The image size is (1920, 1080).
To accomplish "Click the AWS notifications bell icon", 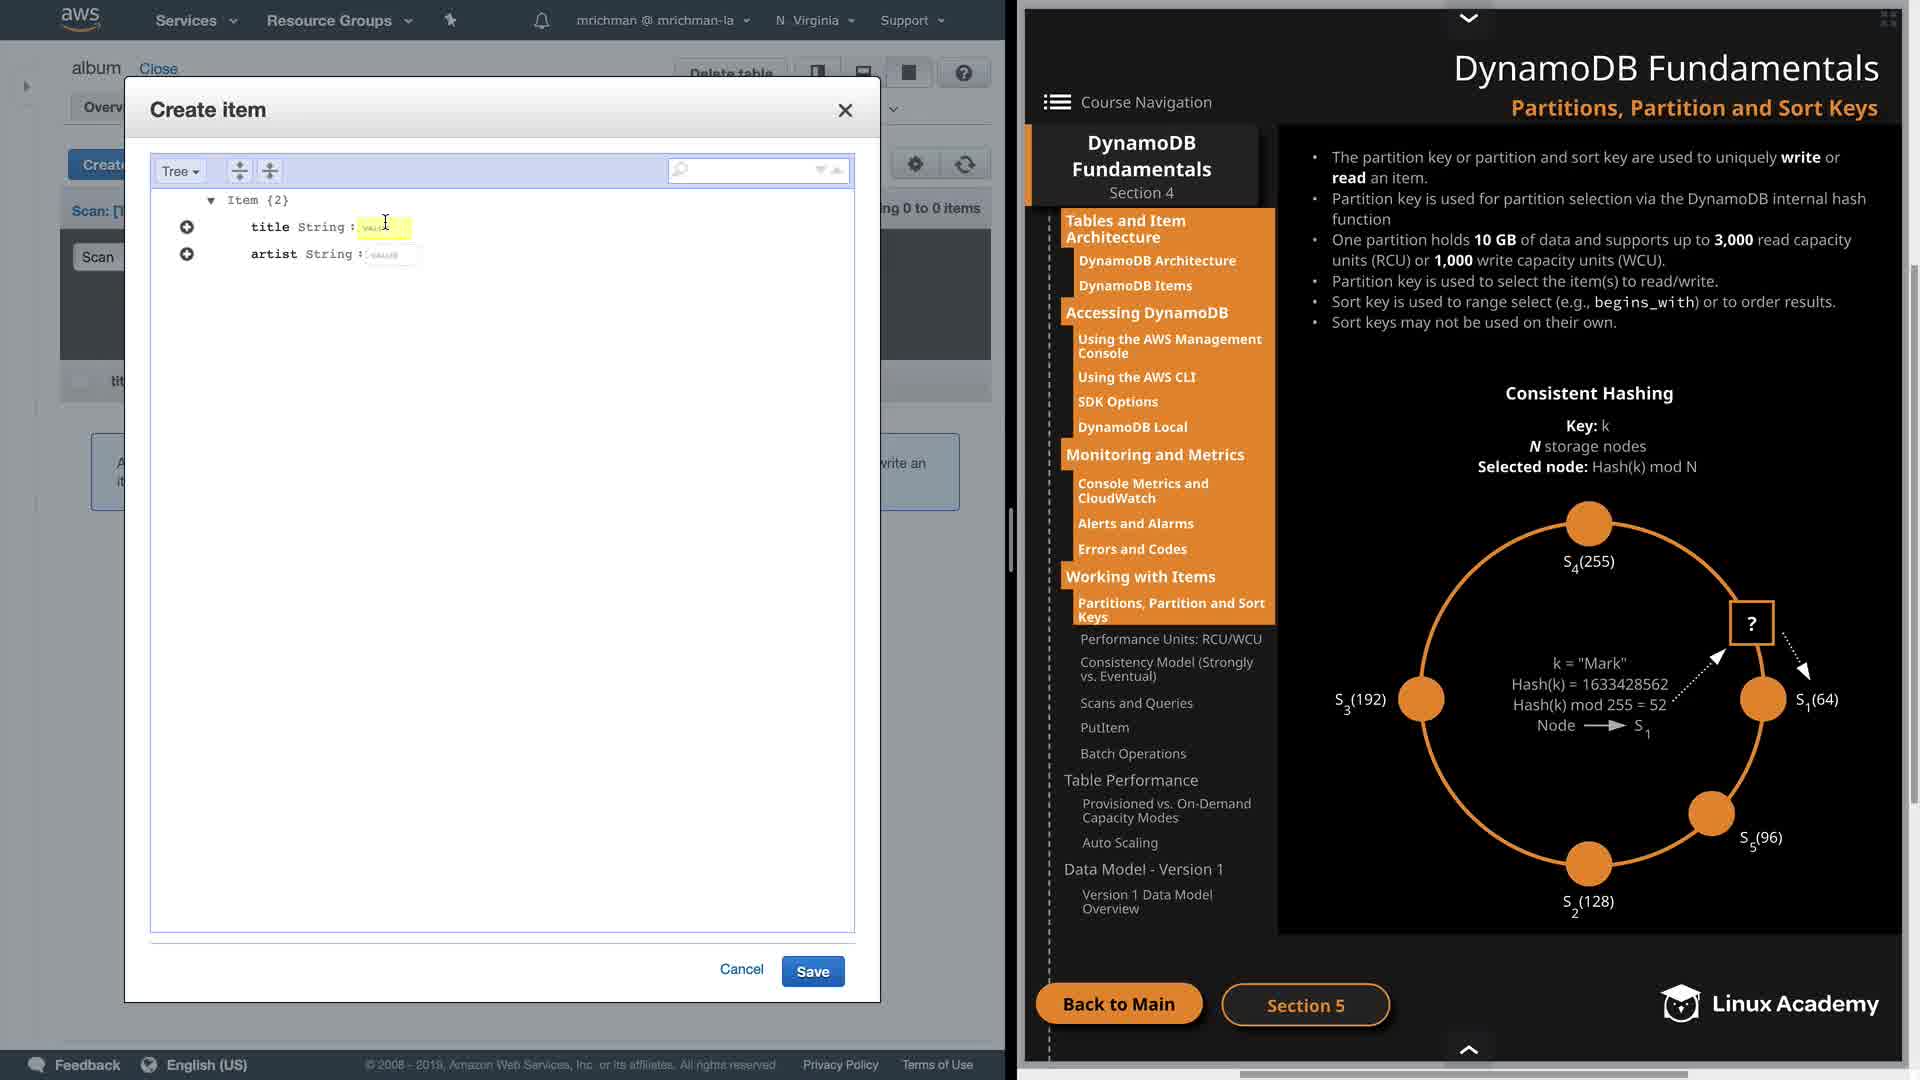I will tap(541, 21).
